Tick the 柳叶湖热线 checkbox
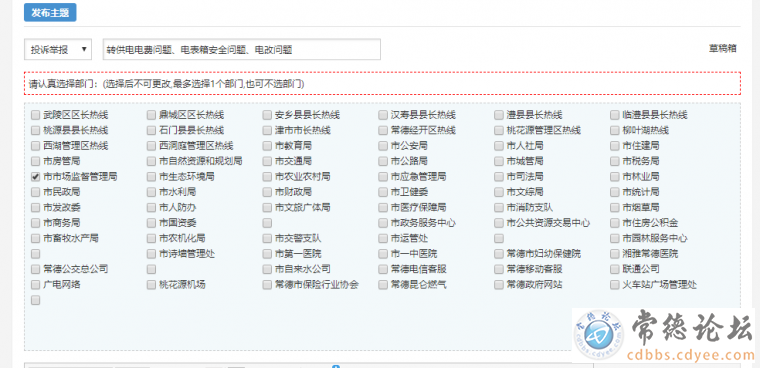Screen dimensions: 760x368 (615, 130)
